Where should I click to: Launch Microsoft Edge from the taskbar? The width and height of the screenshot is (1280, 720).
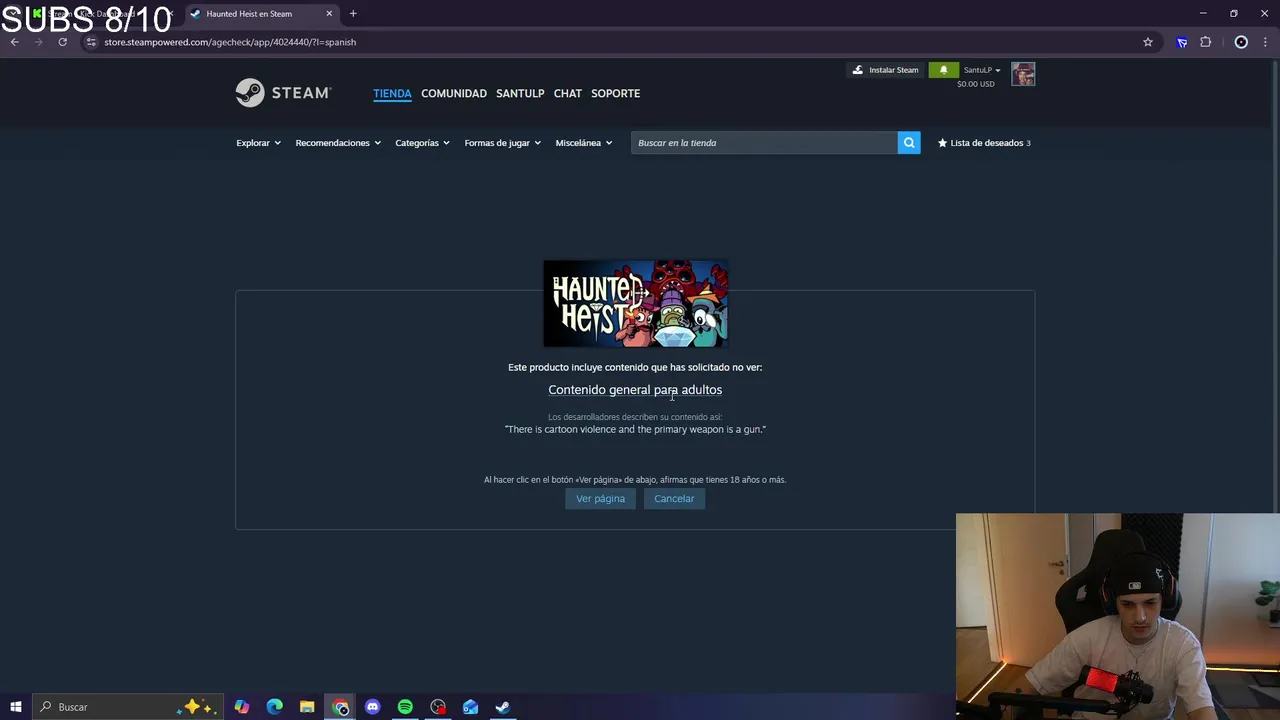pos(275,707)
